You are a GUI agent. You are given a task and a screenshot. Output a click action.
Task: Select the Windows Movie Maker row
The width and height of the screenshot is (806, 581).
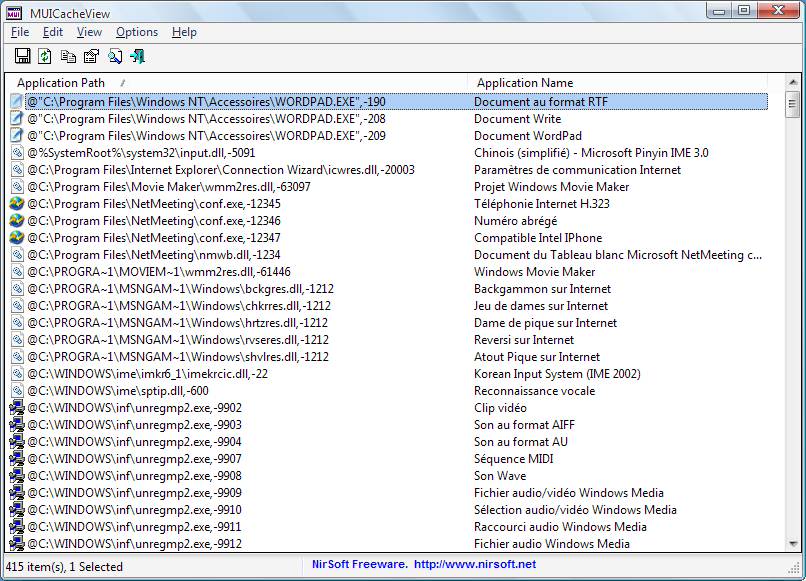(x=534, y=272)
